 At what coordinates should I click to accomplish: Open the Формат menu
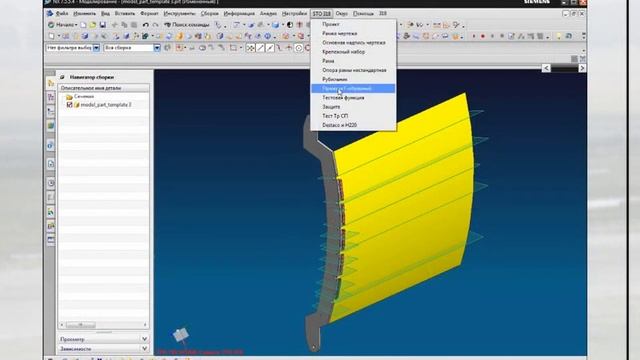coord(149,13)
